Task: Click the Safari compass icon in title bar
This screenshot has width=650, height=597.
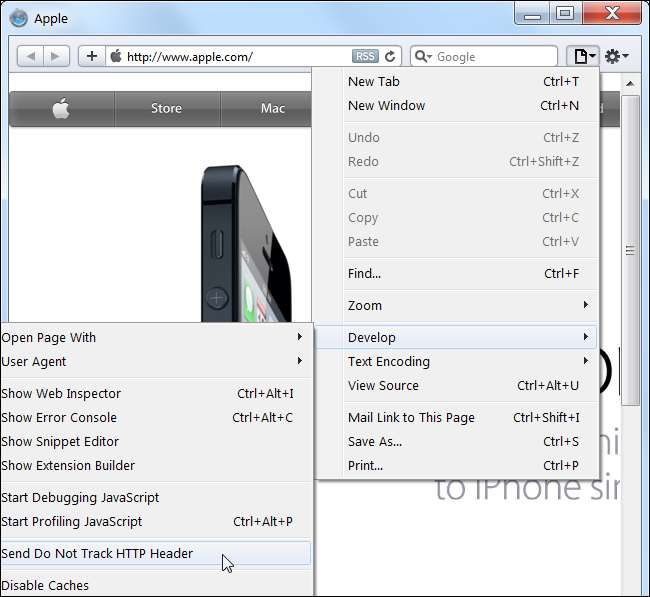Action: point(19,18)
